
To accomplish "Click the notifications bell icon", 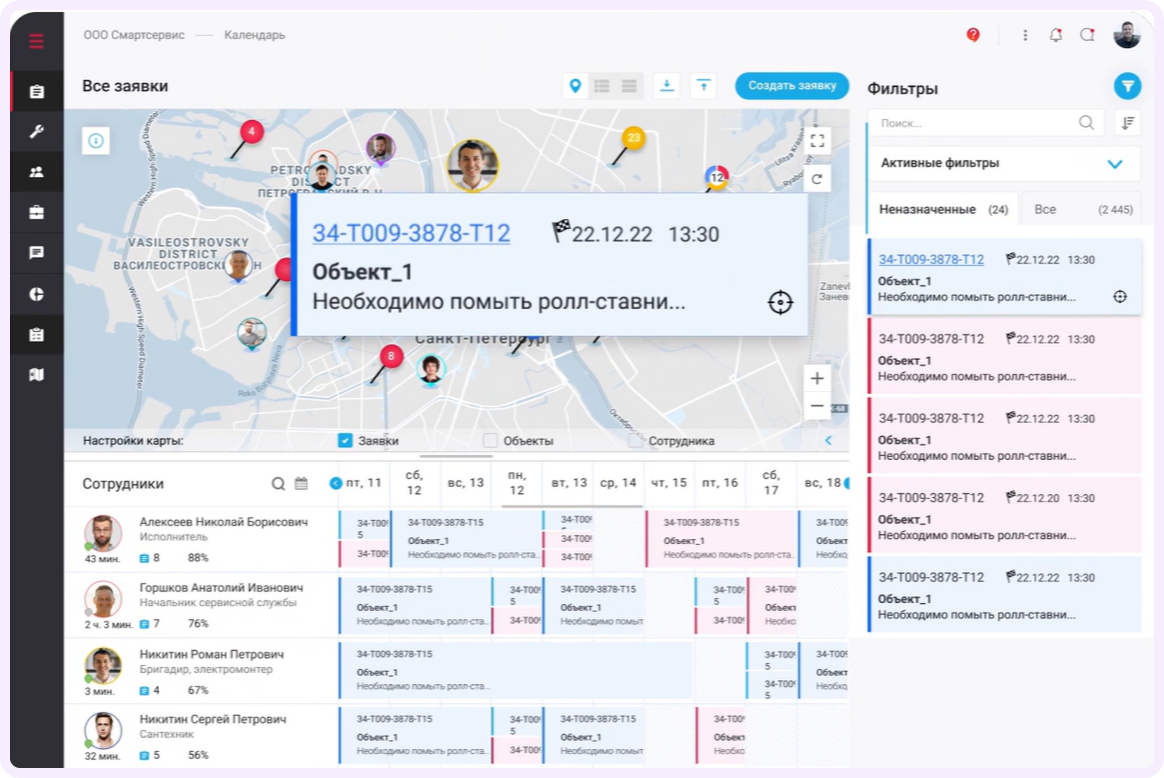I will click(x=1055, y=35).
